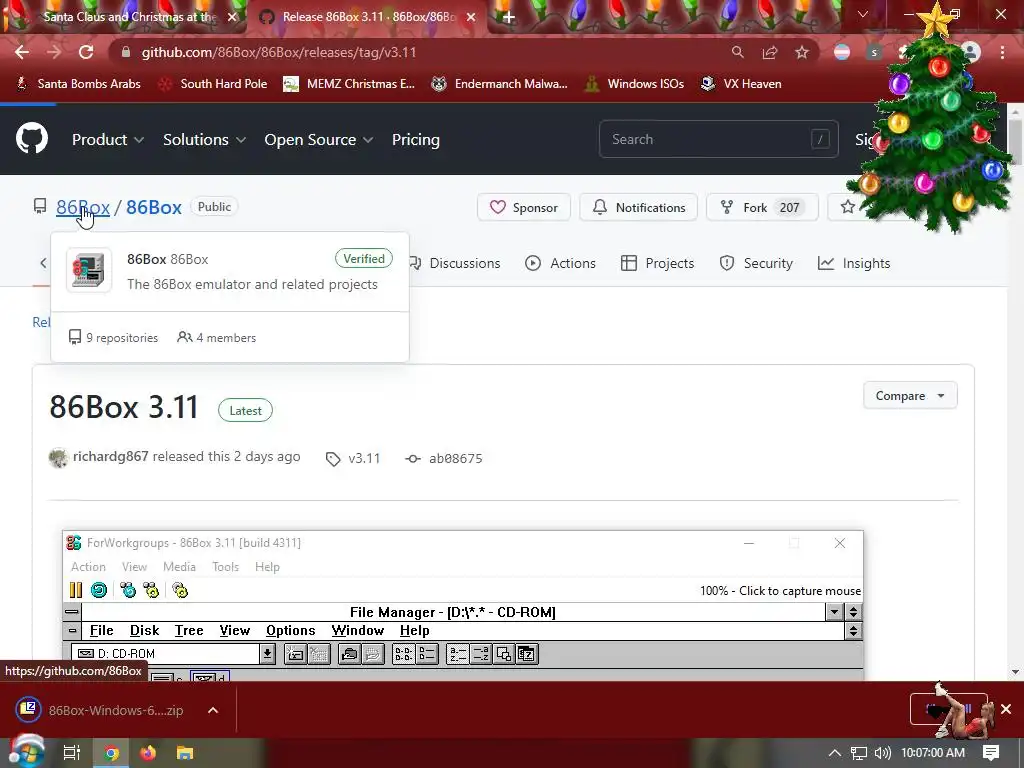Open MEMZ Christmas bookmark
This screenshot has width=1024, height=768.
349,84
